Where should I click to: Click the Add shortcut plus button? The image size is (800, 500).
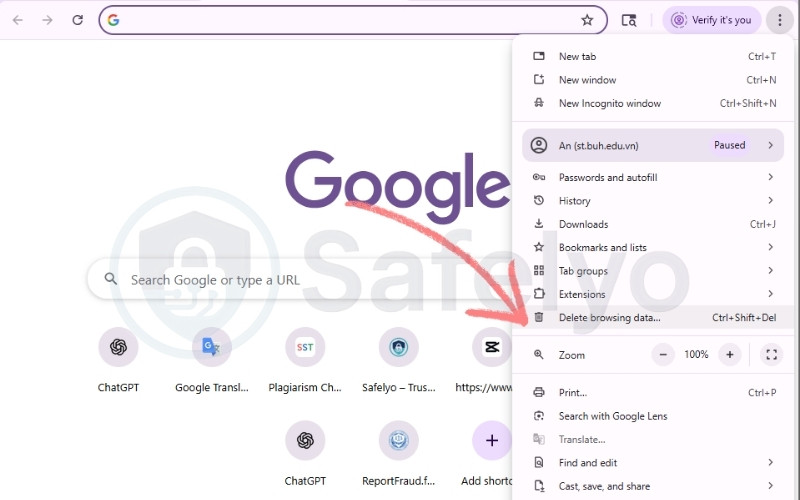492,440
